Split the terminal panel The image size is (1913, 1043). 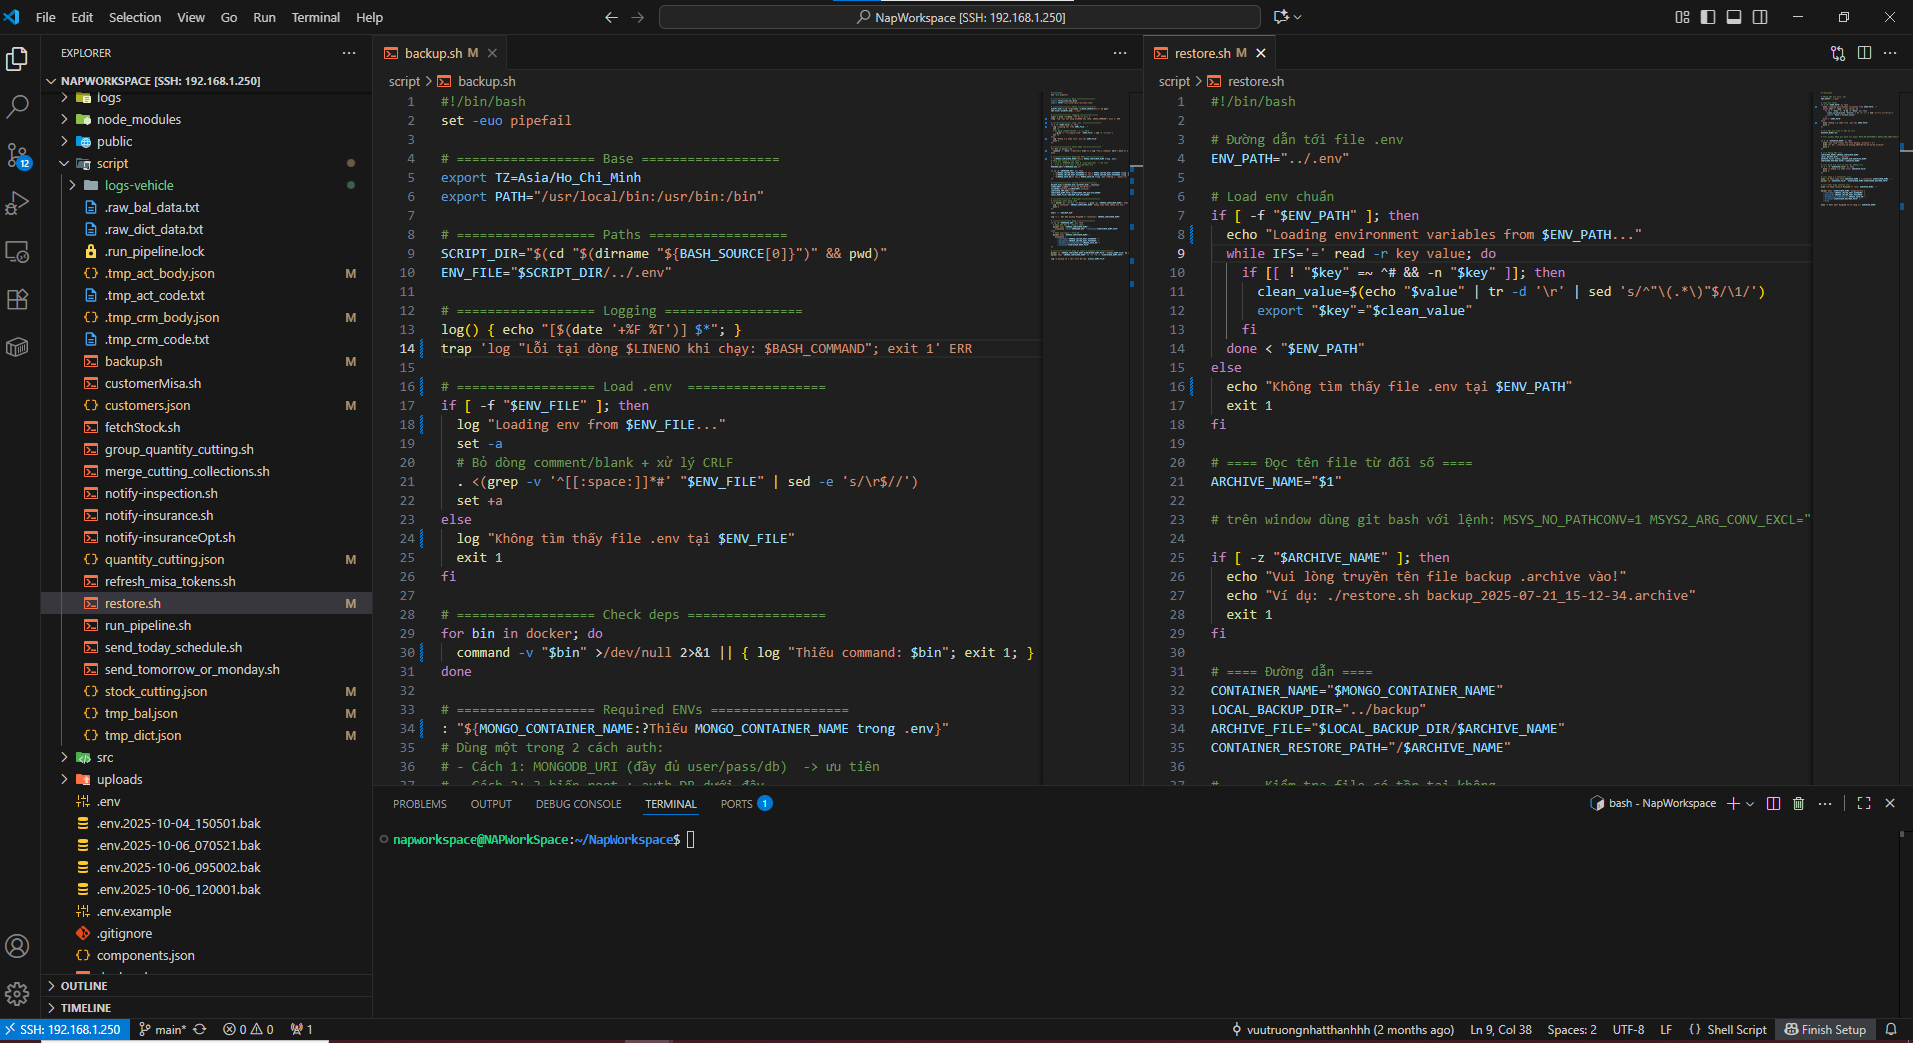pyautogui.click(x=1773, y=804)
